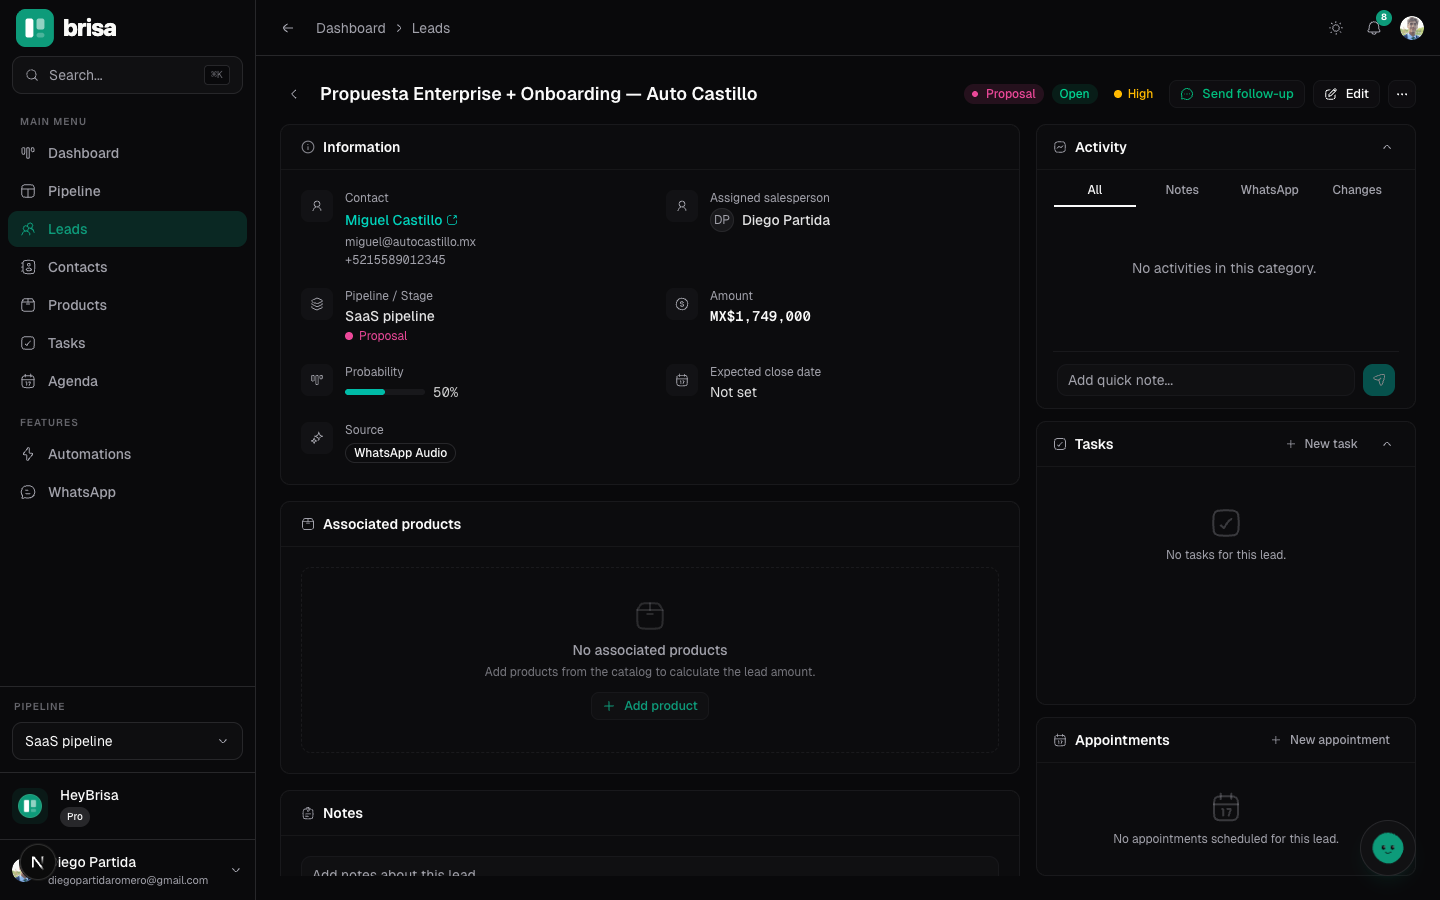Viewport: 1440px width, 900px height.
Task: Click the MX$1,749,000 amount value
Action: (x=760, y=316)
